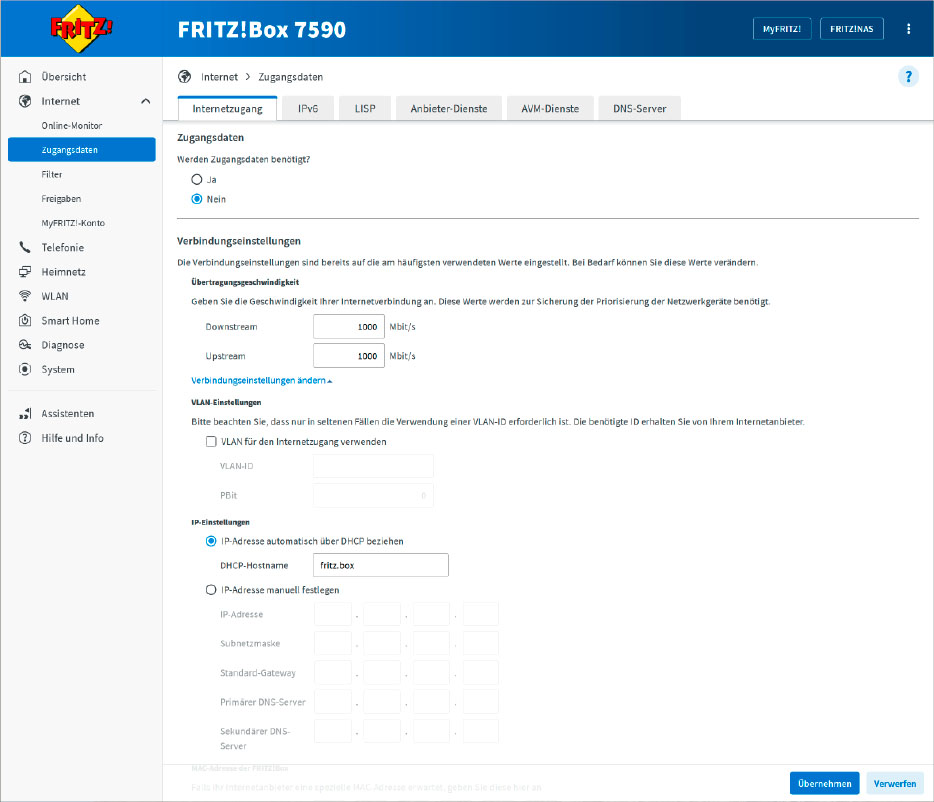
Task: Click the Upstream speed field
Action: click(349, 356)
